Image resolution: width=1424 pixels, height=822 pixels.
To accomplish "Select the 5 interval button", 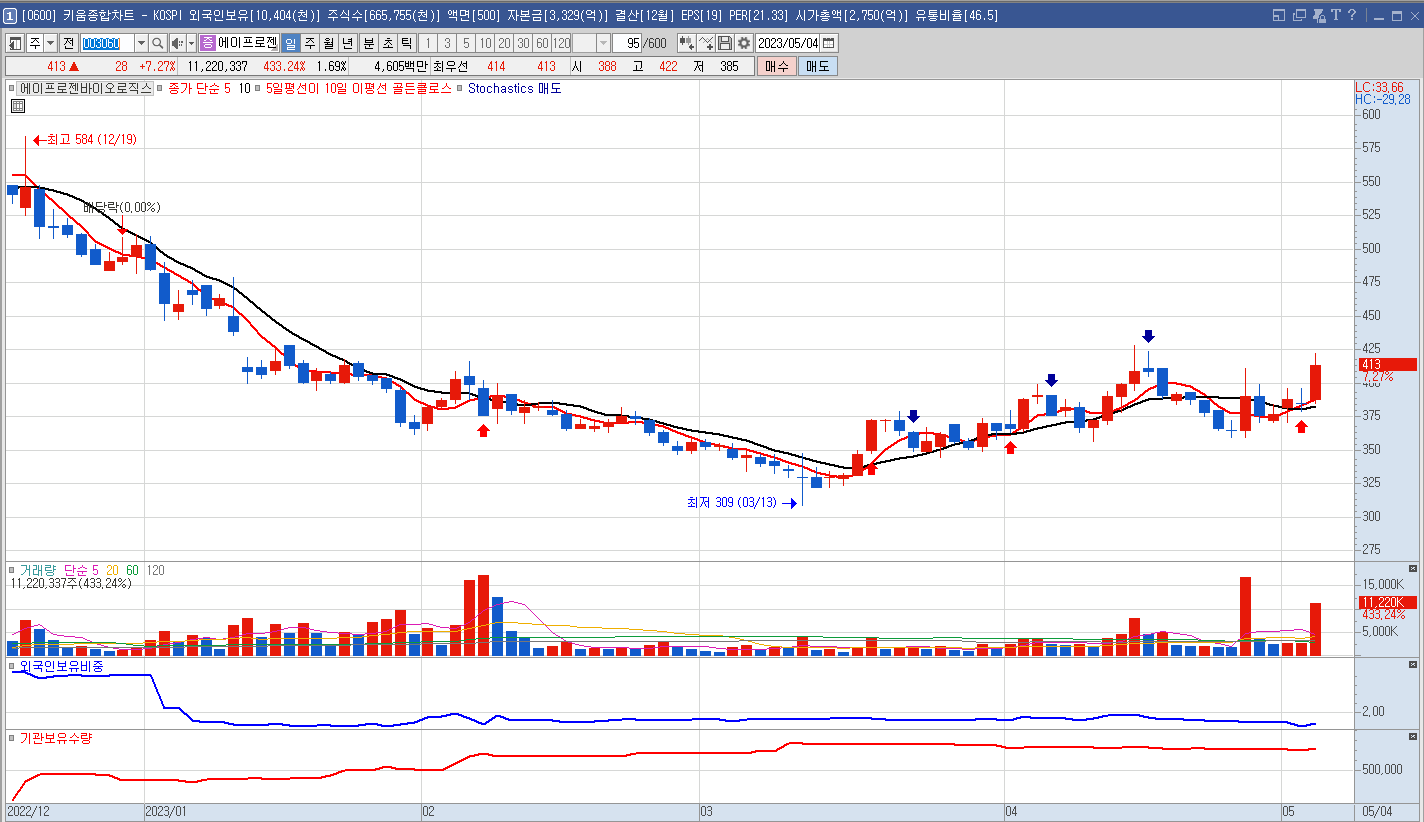I will pyautogui.click(x=466, y=43).
